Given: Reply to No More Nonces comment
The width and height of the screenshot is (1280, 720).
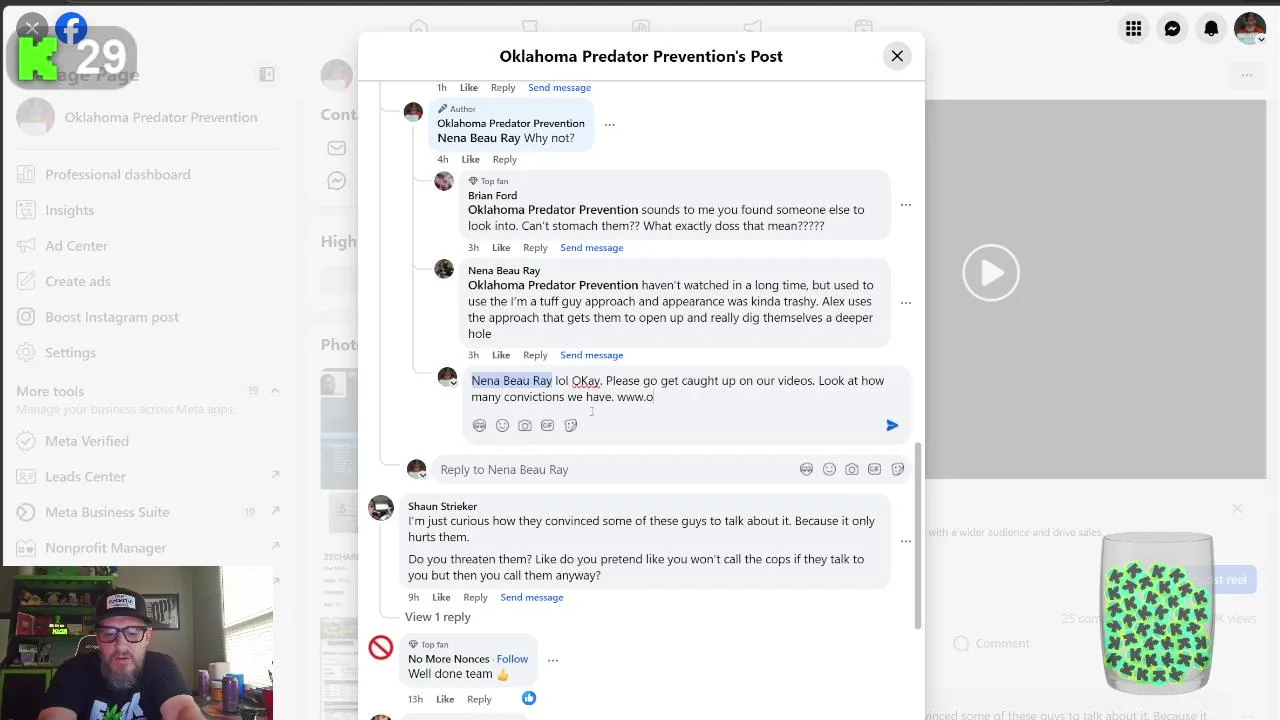Looking at the screenshot, I should tap(479, 699).
